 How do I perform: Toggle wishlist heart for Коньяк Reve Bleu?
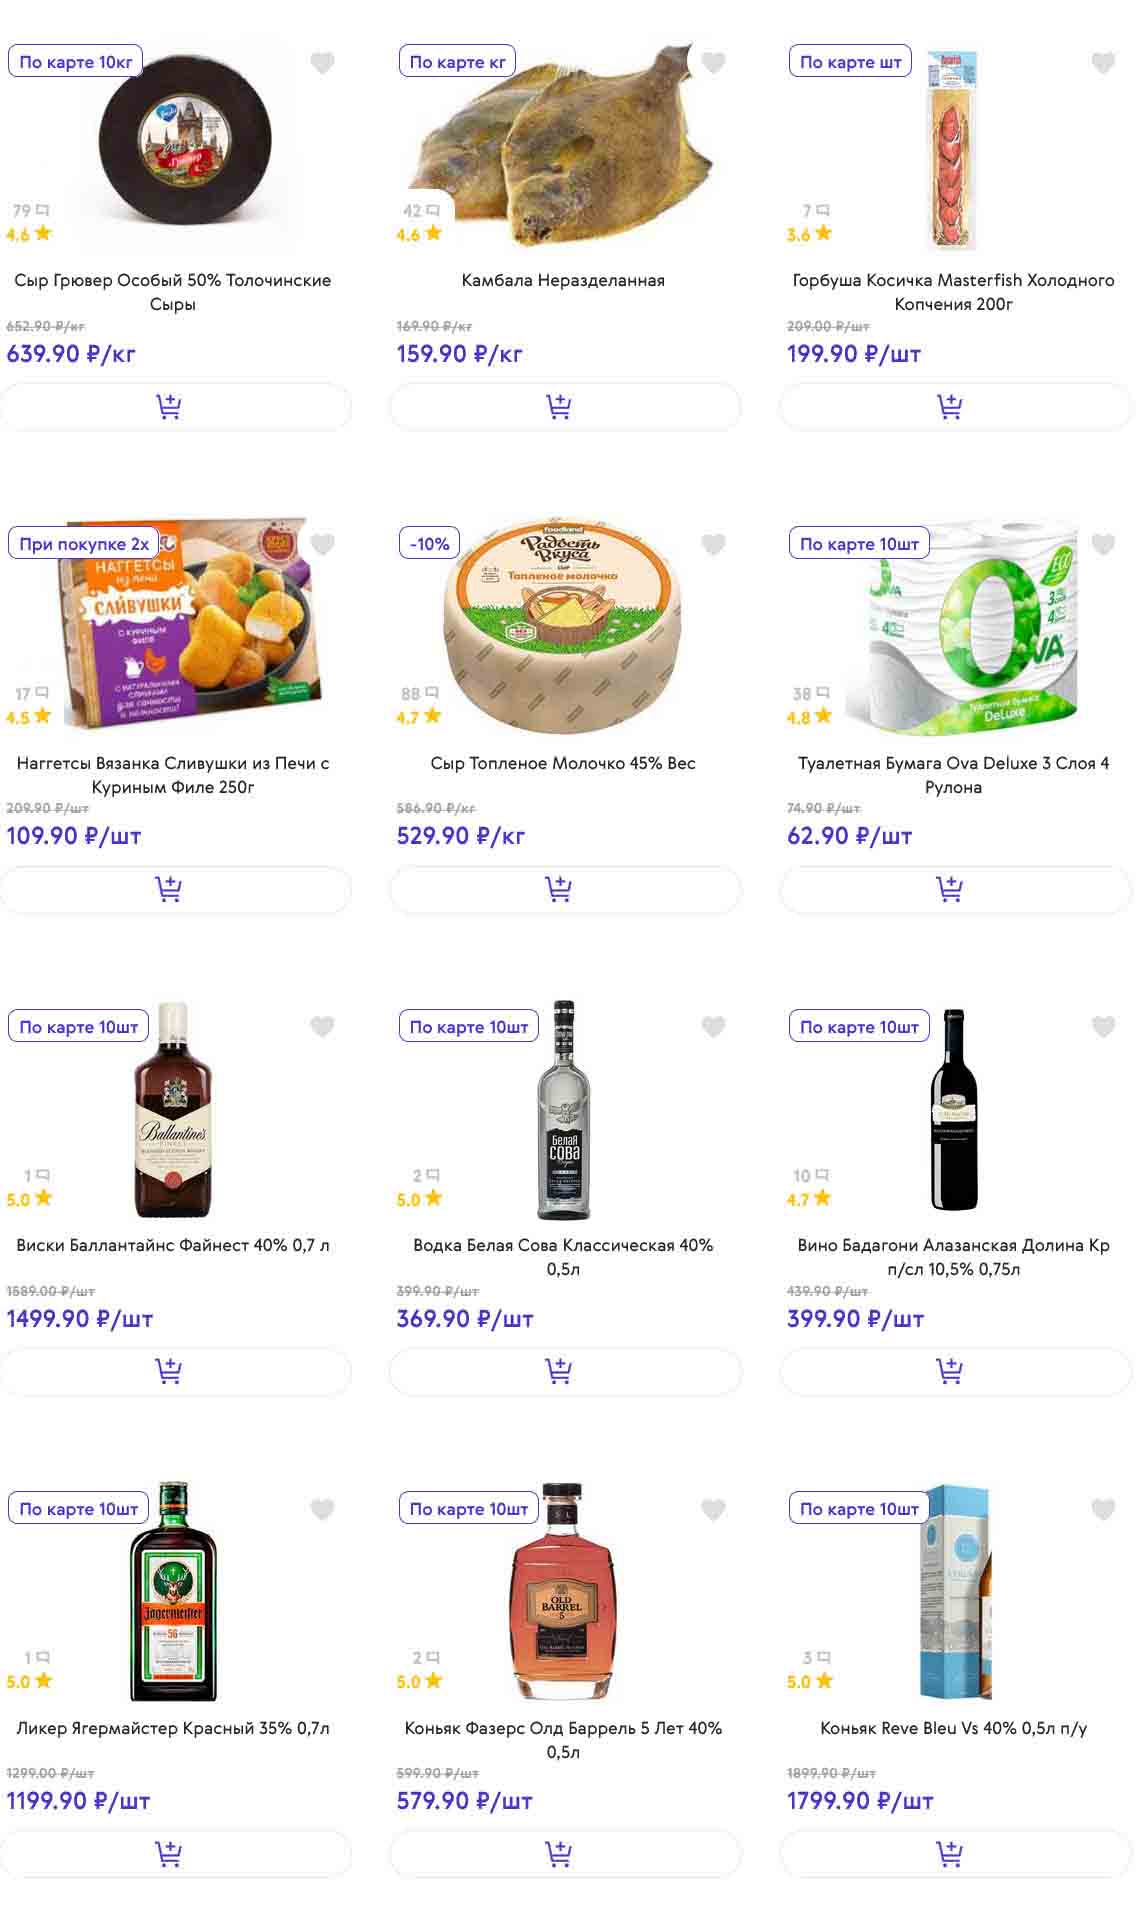pyautogui.click(x=1103, y=1509)
